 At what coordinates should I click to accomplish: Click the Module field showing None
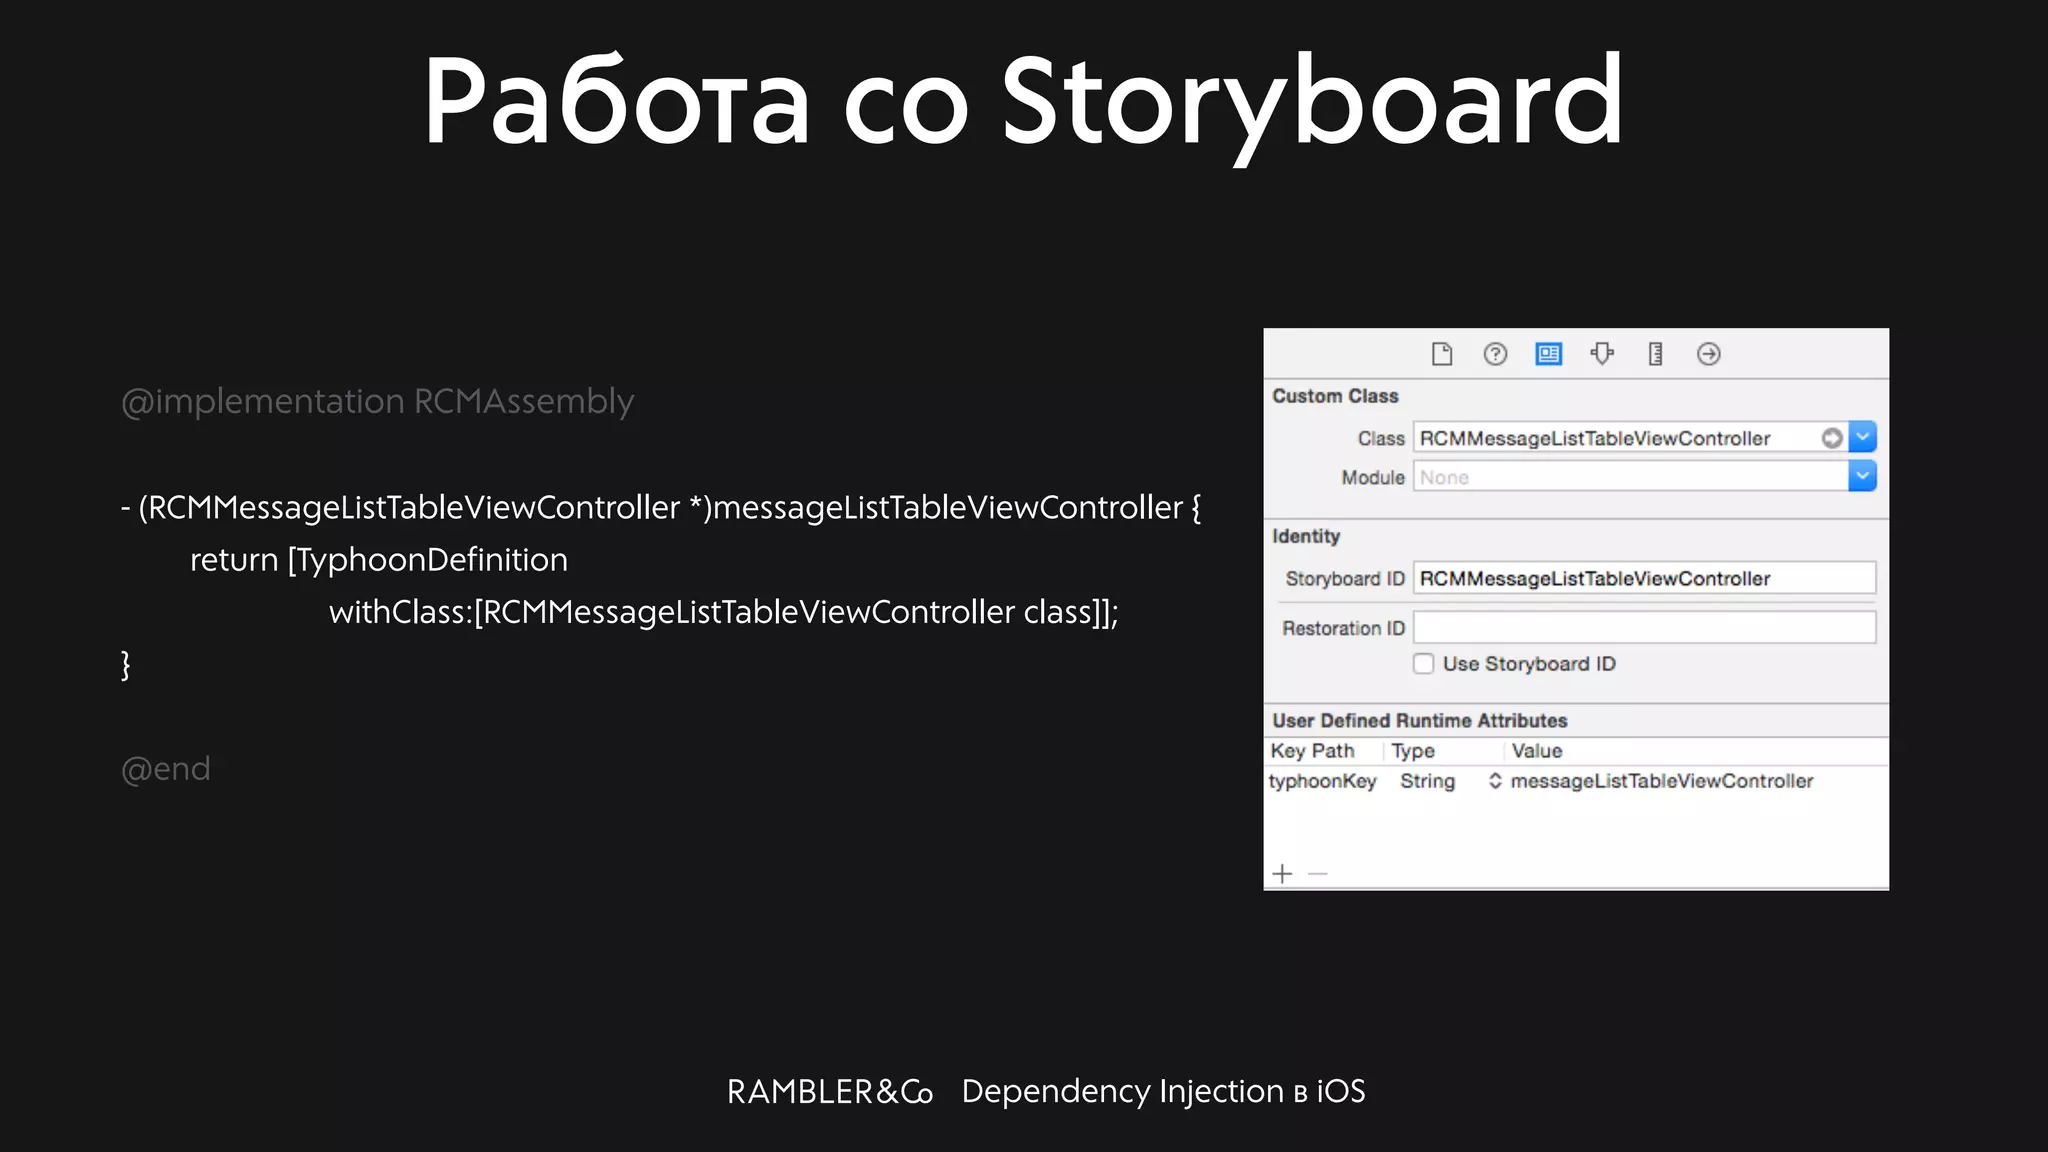tap(1631, 477)
